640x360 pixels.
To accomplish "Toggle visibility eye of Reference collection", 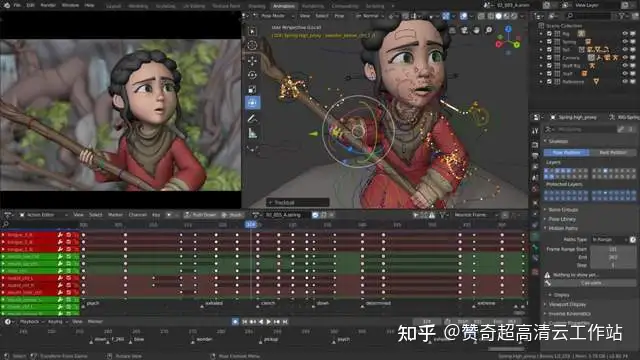I will (x=624, y=82).
